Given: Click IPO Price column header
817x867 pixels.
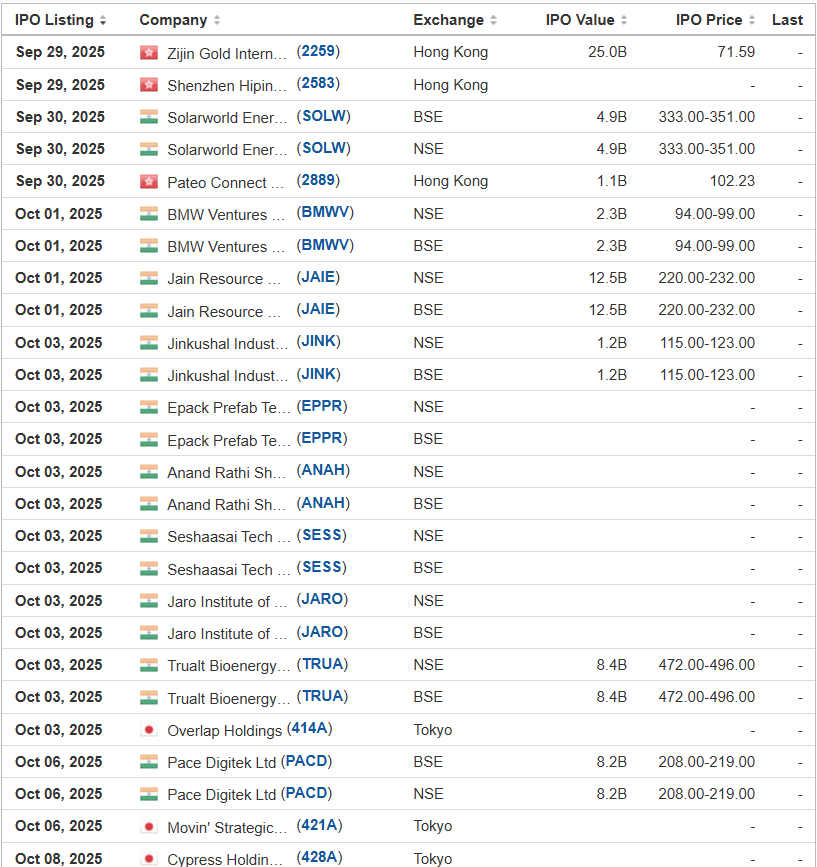Looking at the screenshot, I should (x=709, y=20).
